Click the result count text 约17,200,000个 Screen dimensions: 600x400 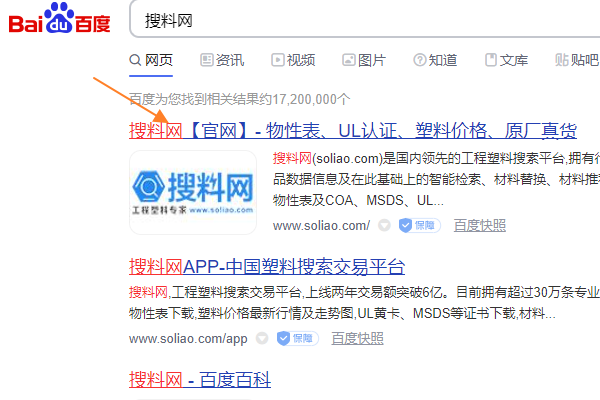pyautogui.click(x=303, y=100)
